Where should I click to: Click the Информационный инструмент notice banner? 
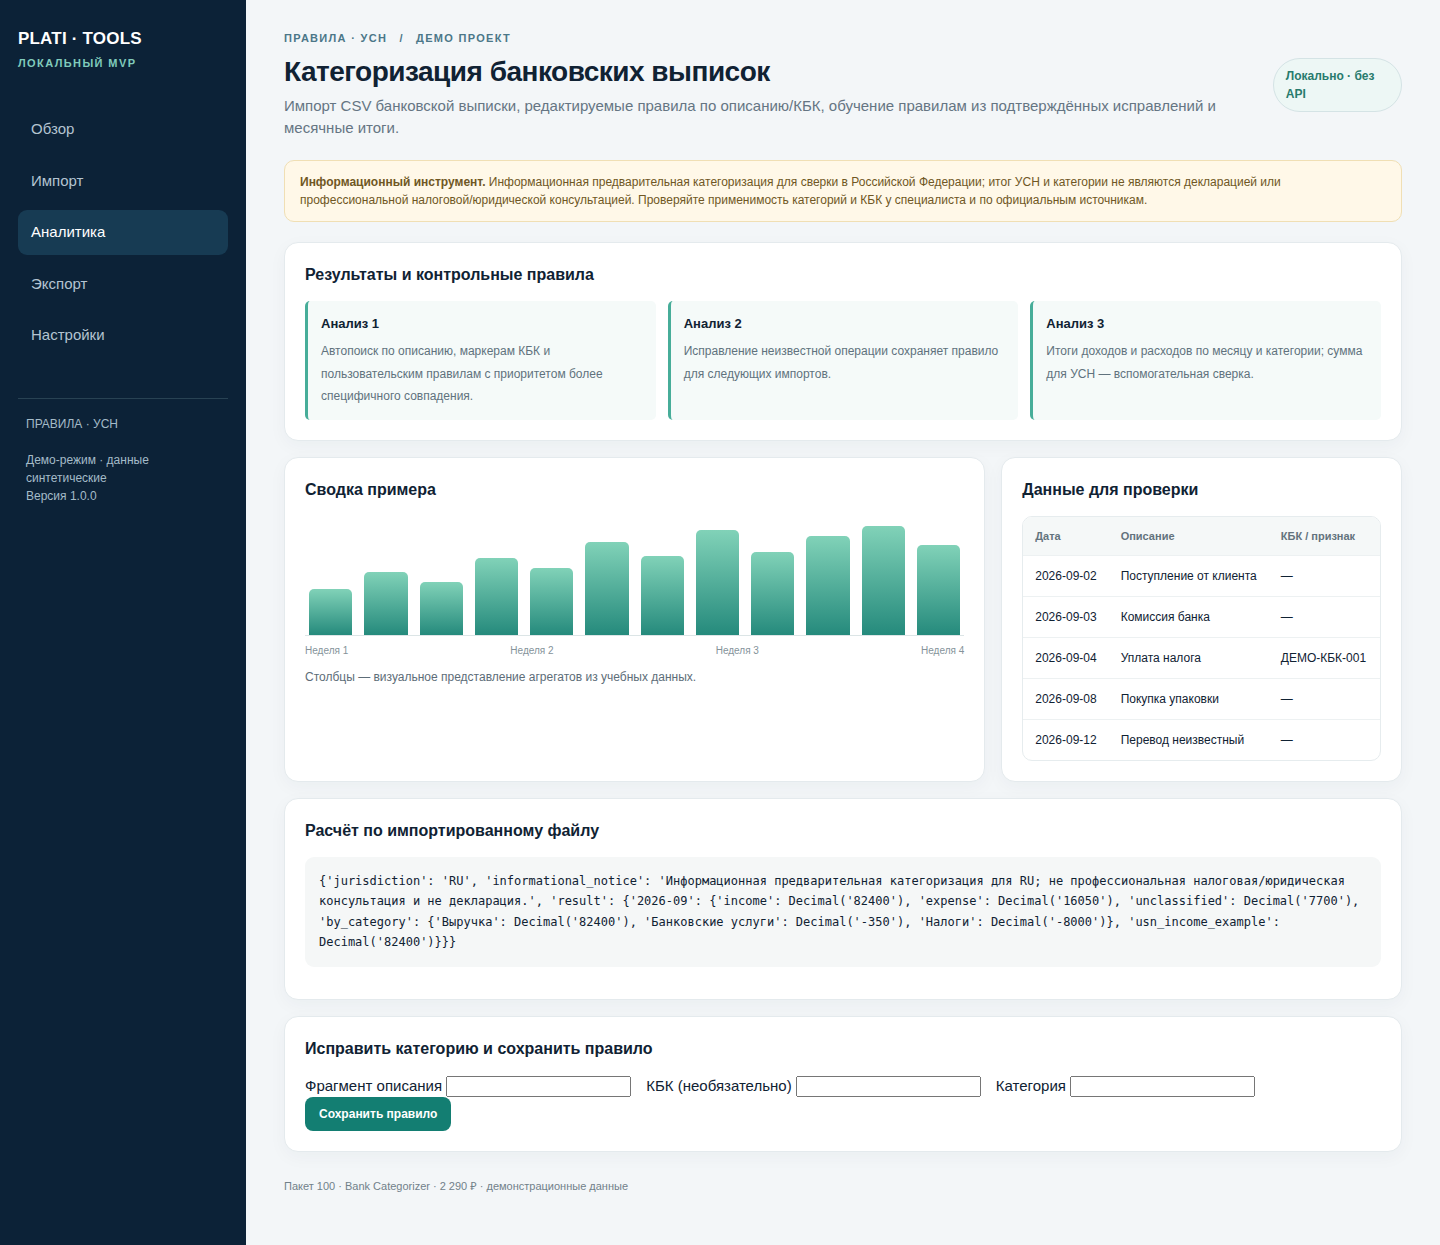843,191
